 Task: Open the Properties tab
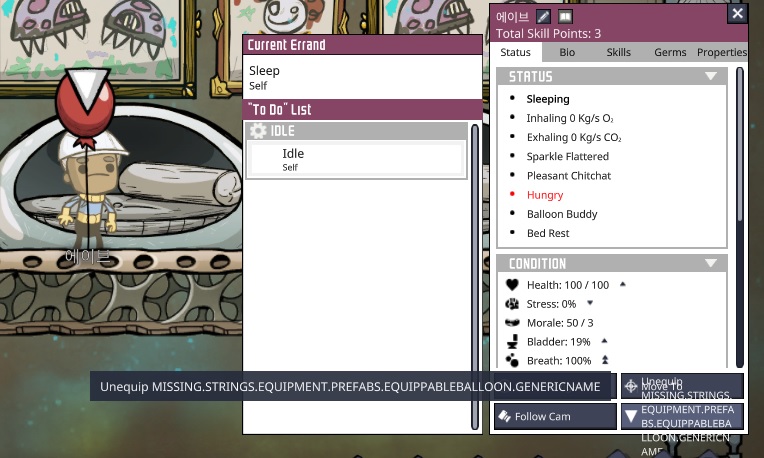[722, 52]
